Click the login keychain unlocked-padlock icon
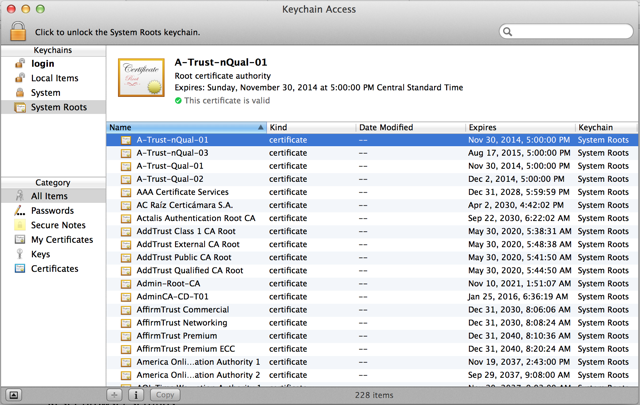 coord(20,63)
